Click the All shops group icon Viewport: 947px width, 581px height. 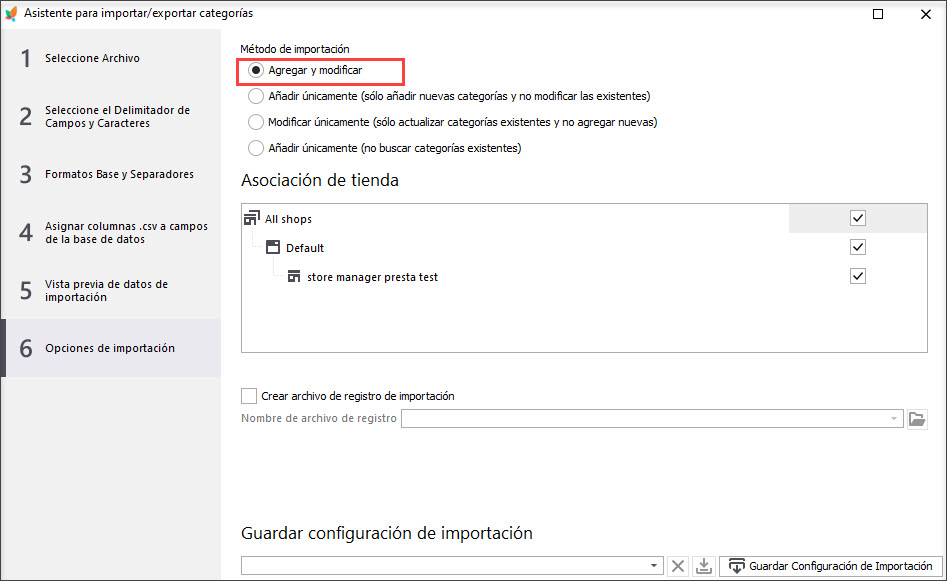click(252, 218)
